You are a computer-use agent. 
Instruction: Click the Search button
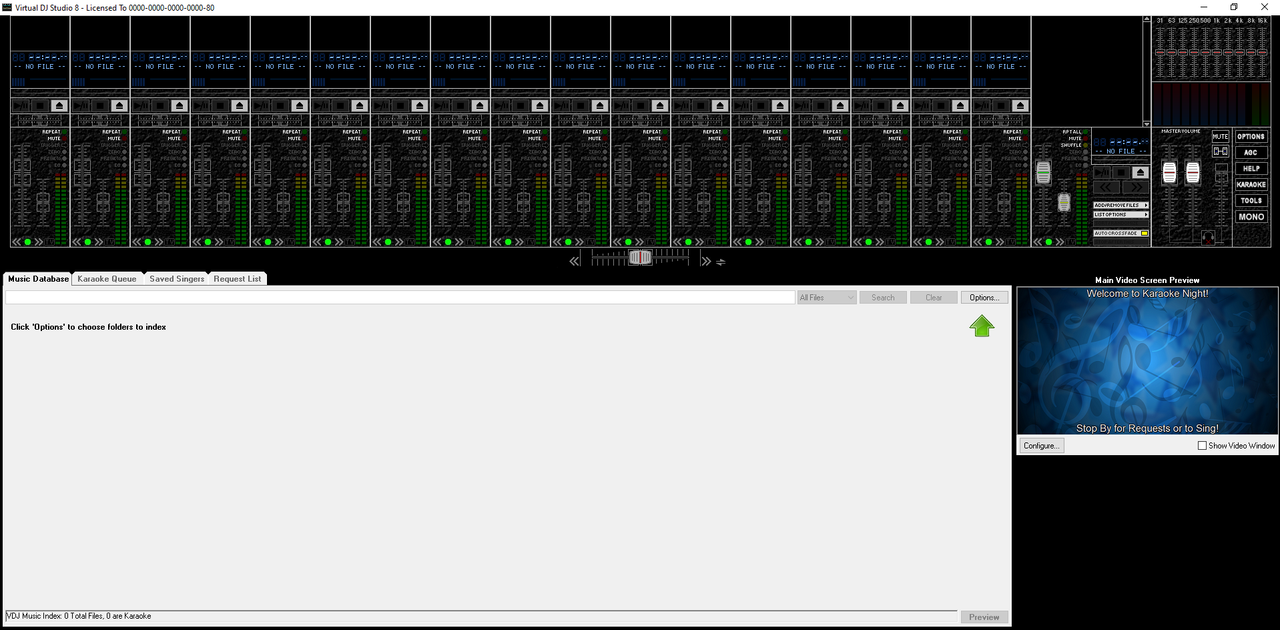pos(883,298)
